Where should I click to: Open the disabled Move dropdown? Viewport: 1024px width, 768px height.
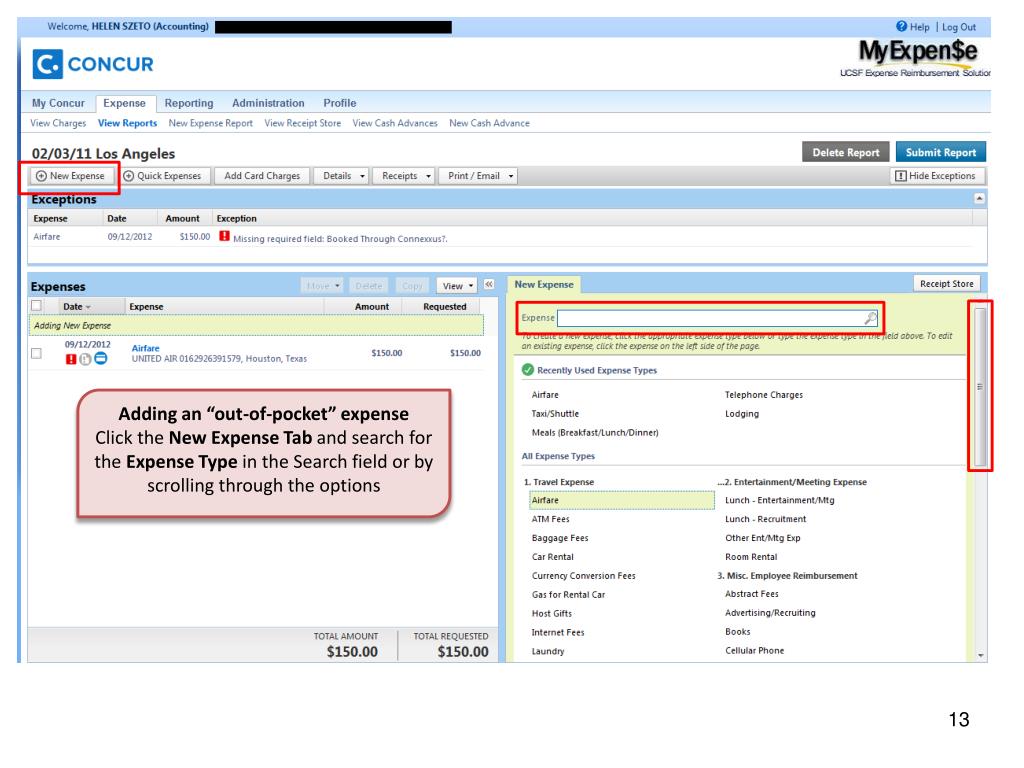tap(322, 286)
